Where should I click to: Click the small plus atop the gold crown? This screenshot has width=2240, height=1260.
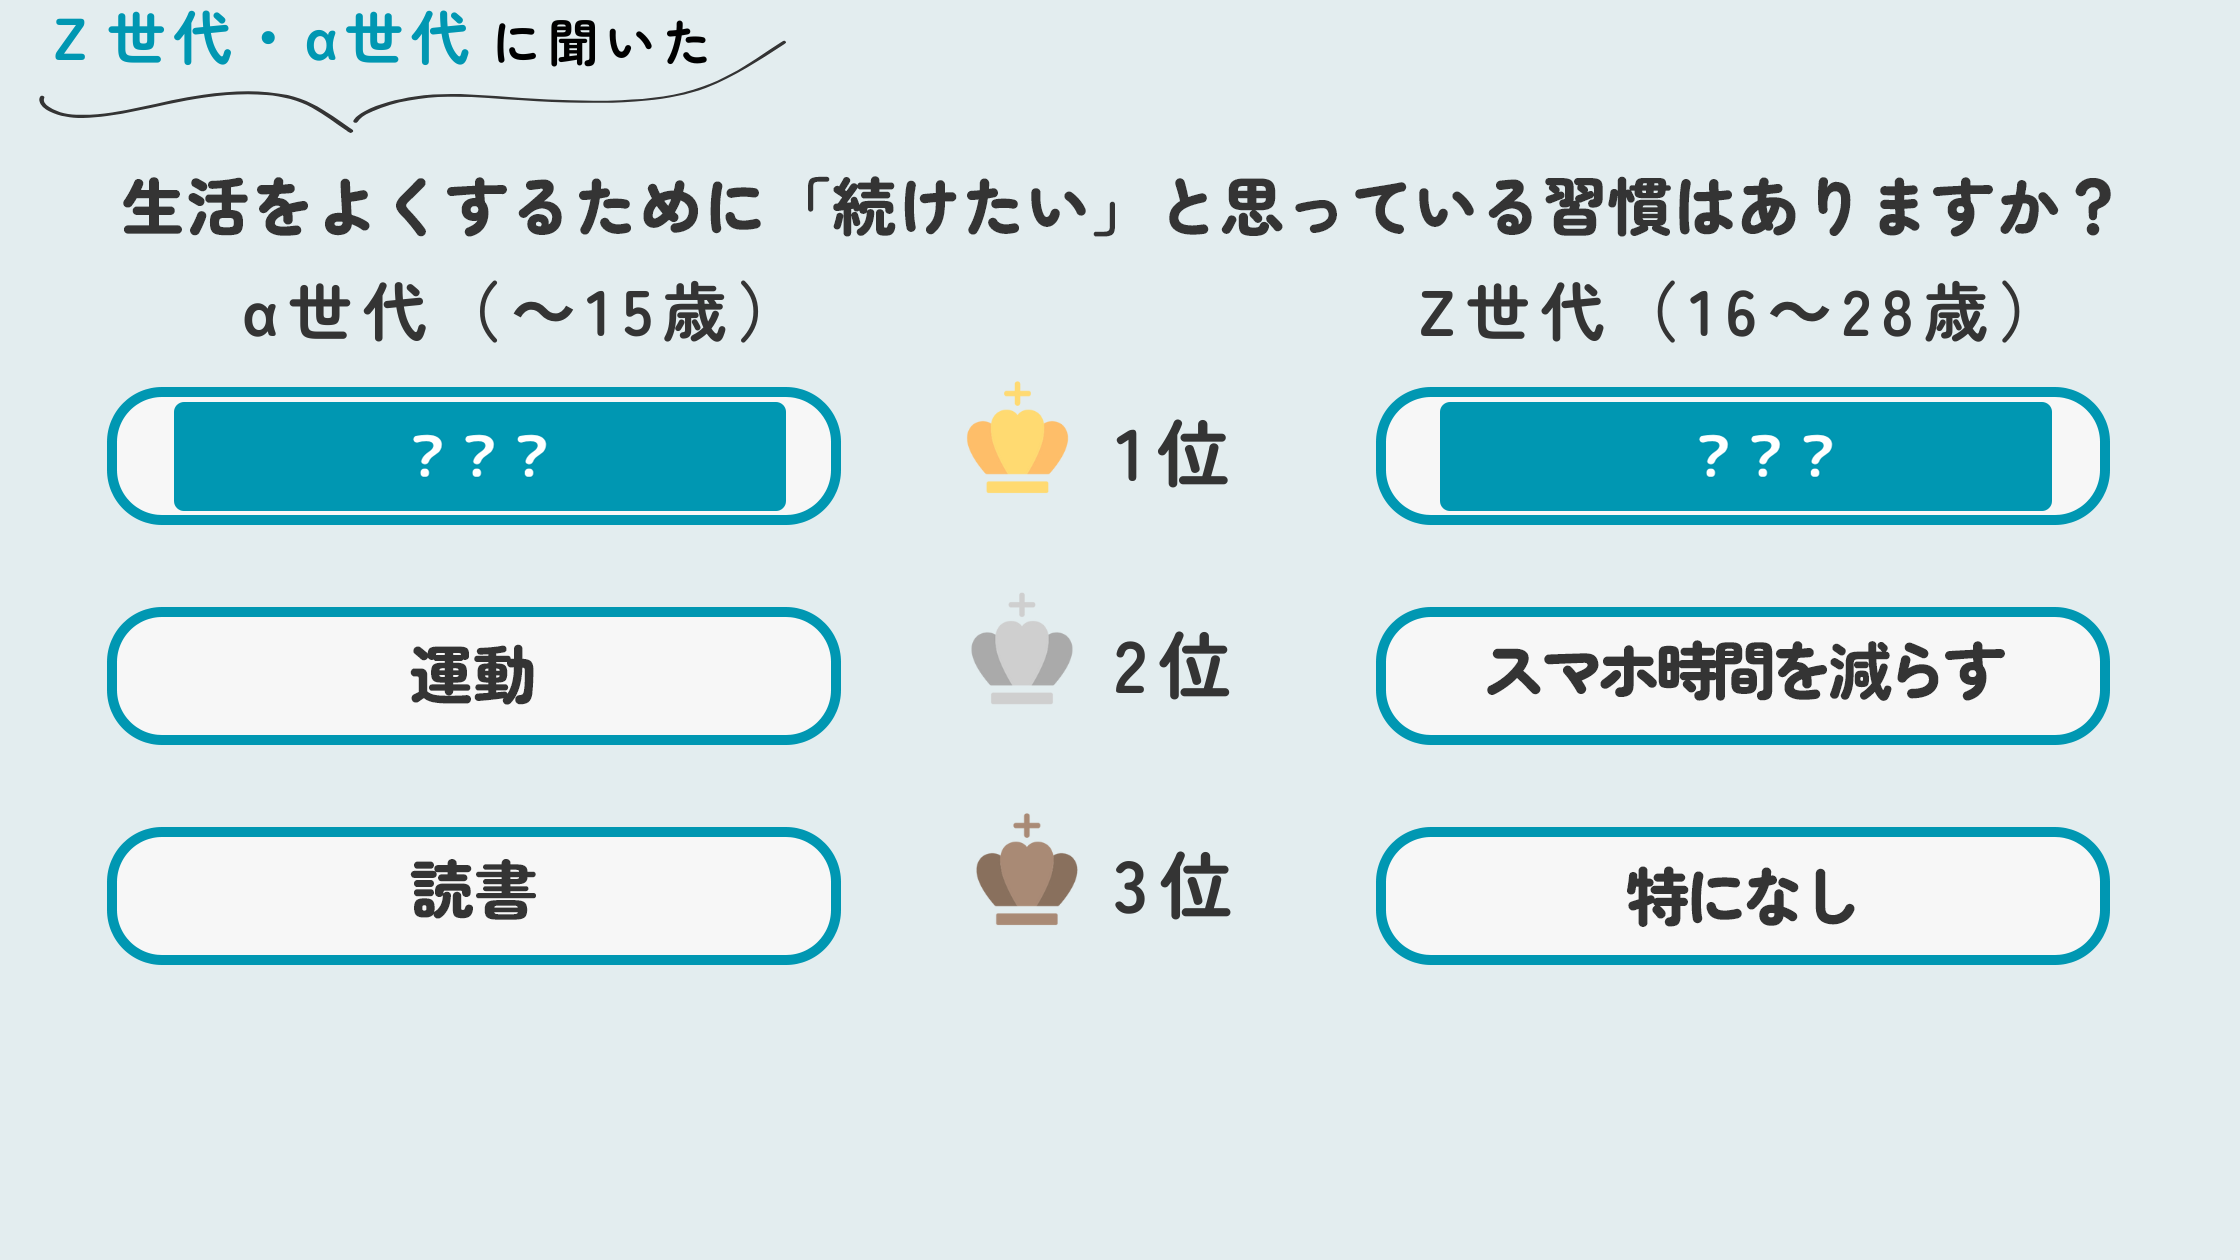click(x=1017, y=393)
